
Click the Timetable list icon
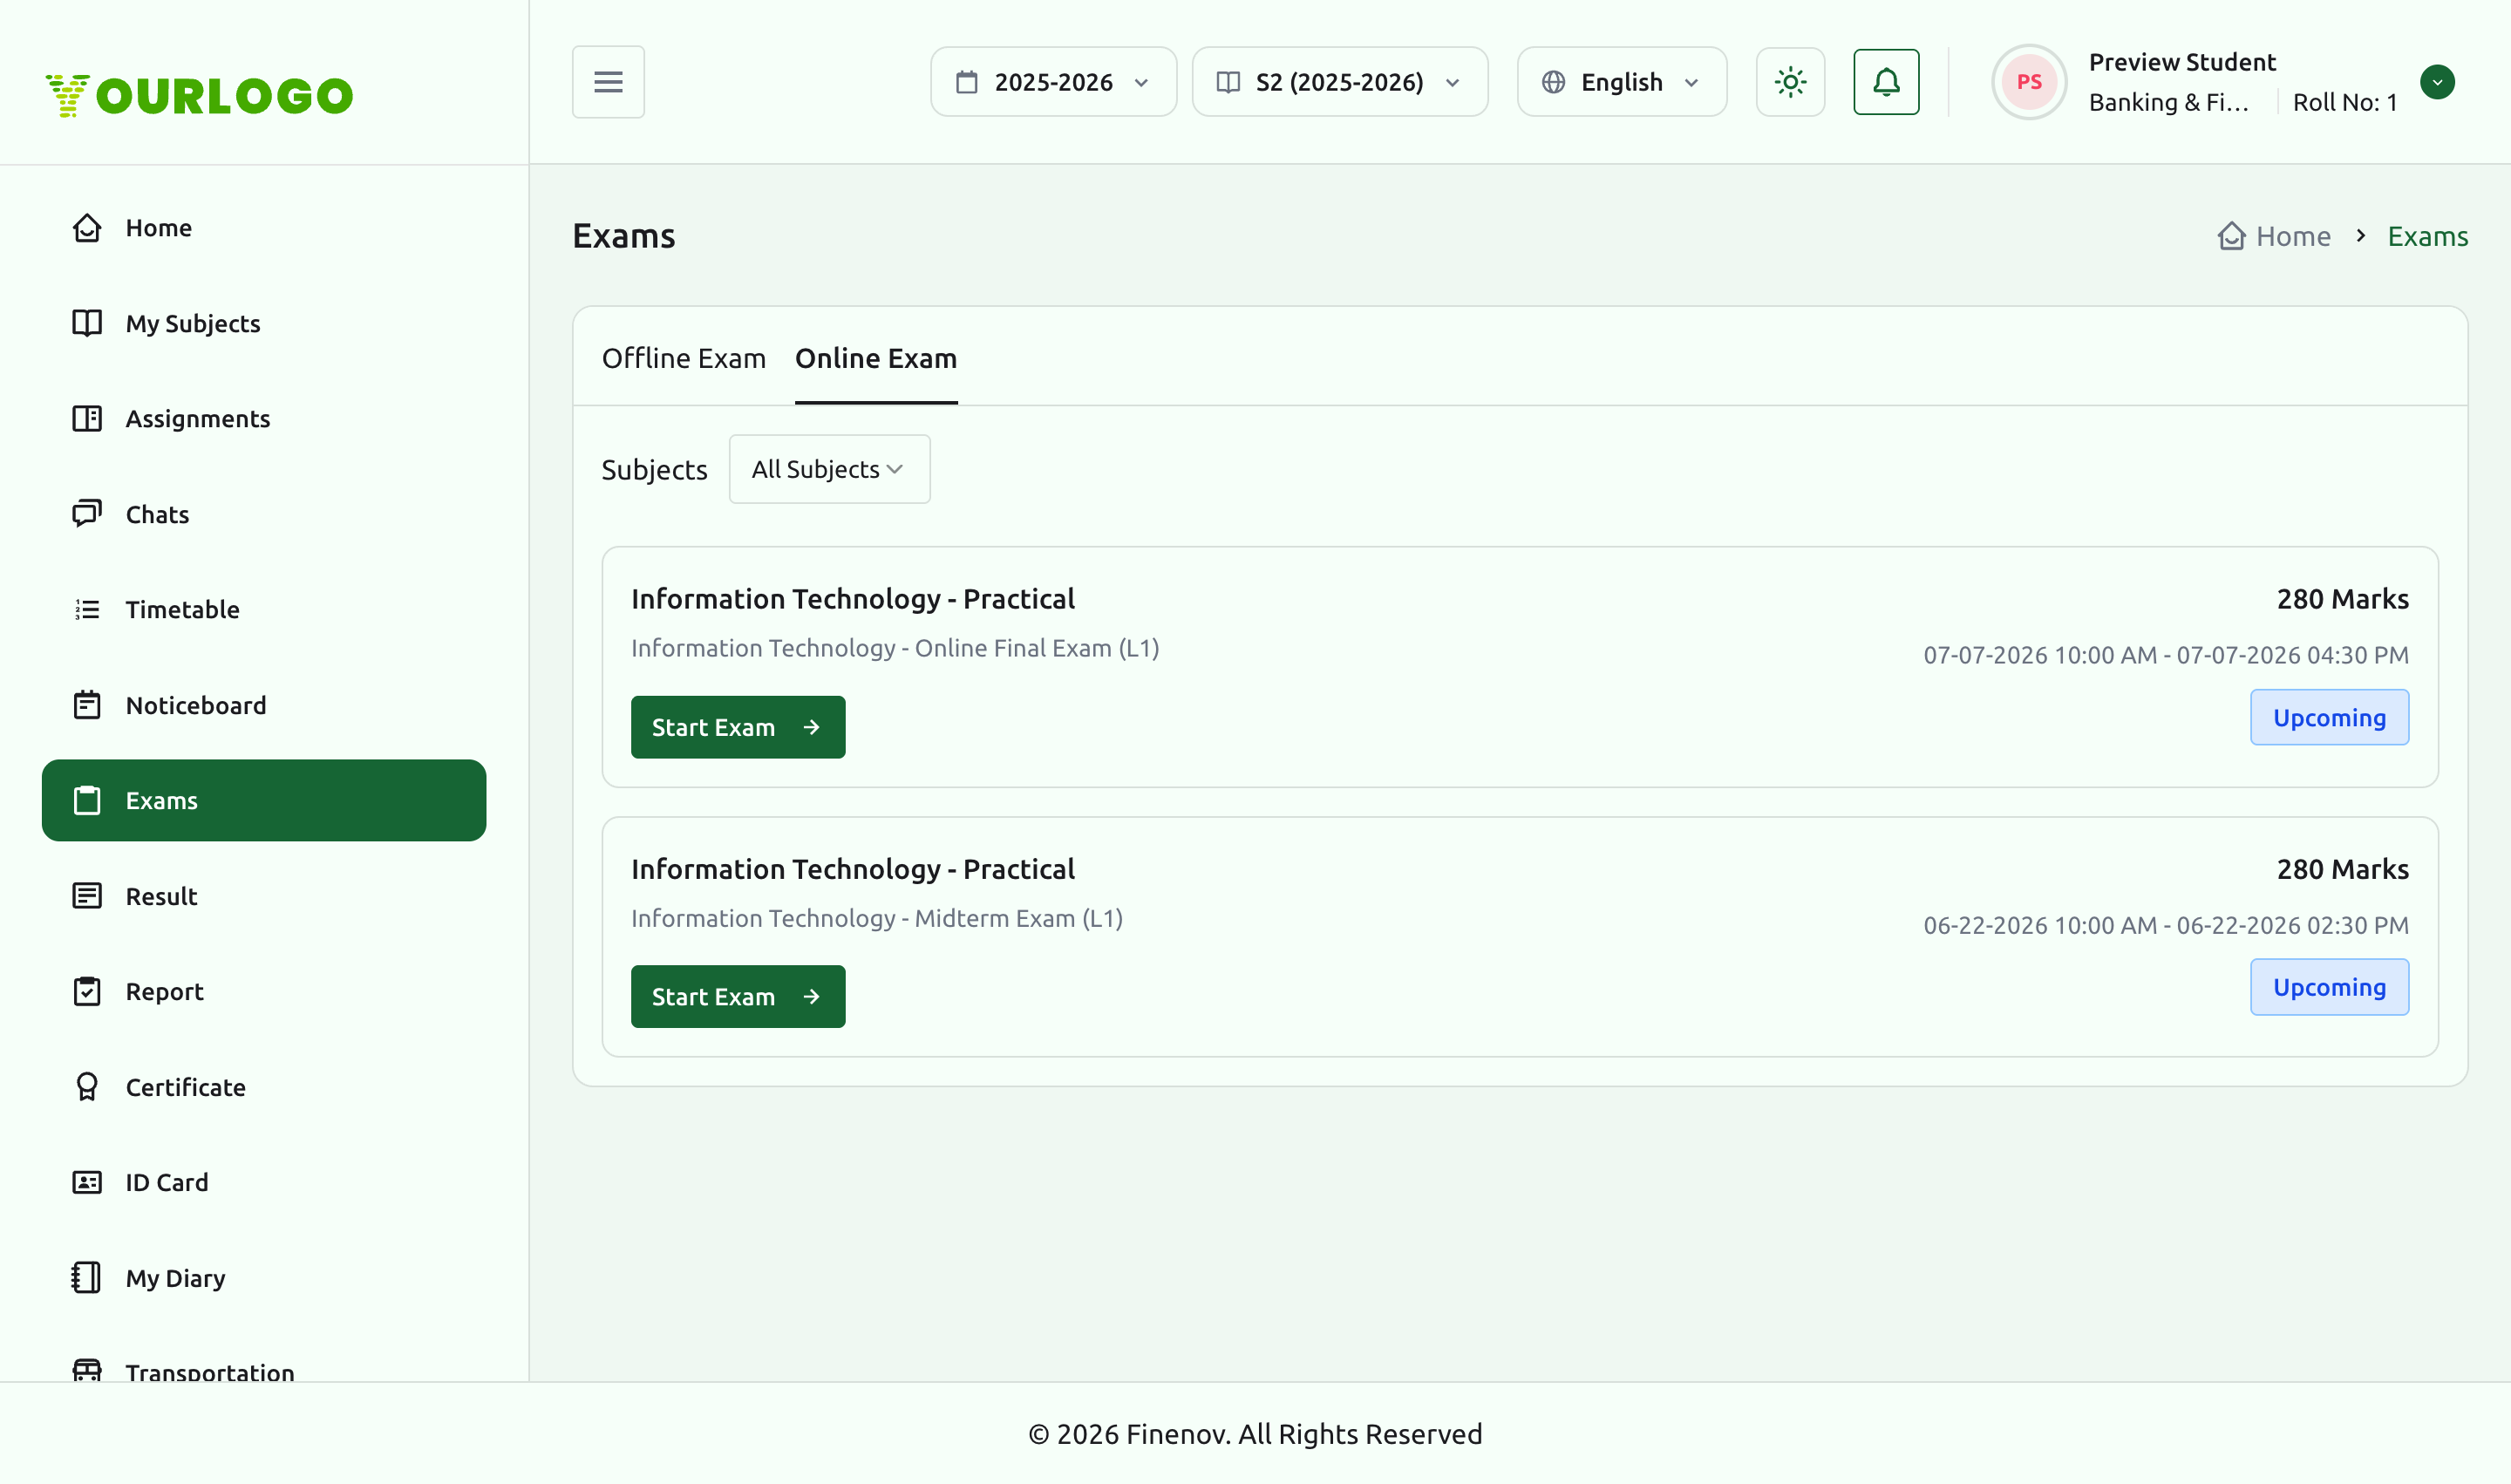pos(87,609)
